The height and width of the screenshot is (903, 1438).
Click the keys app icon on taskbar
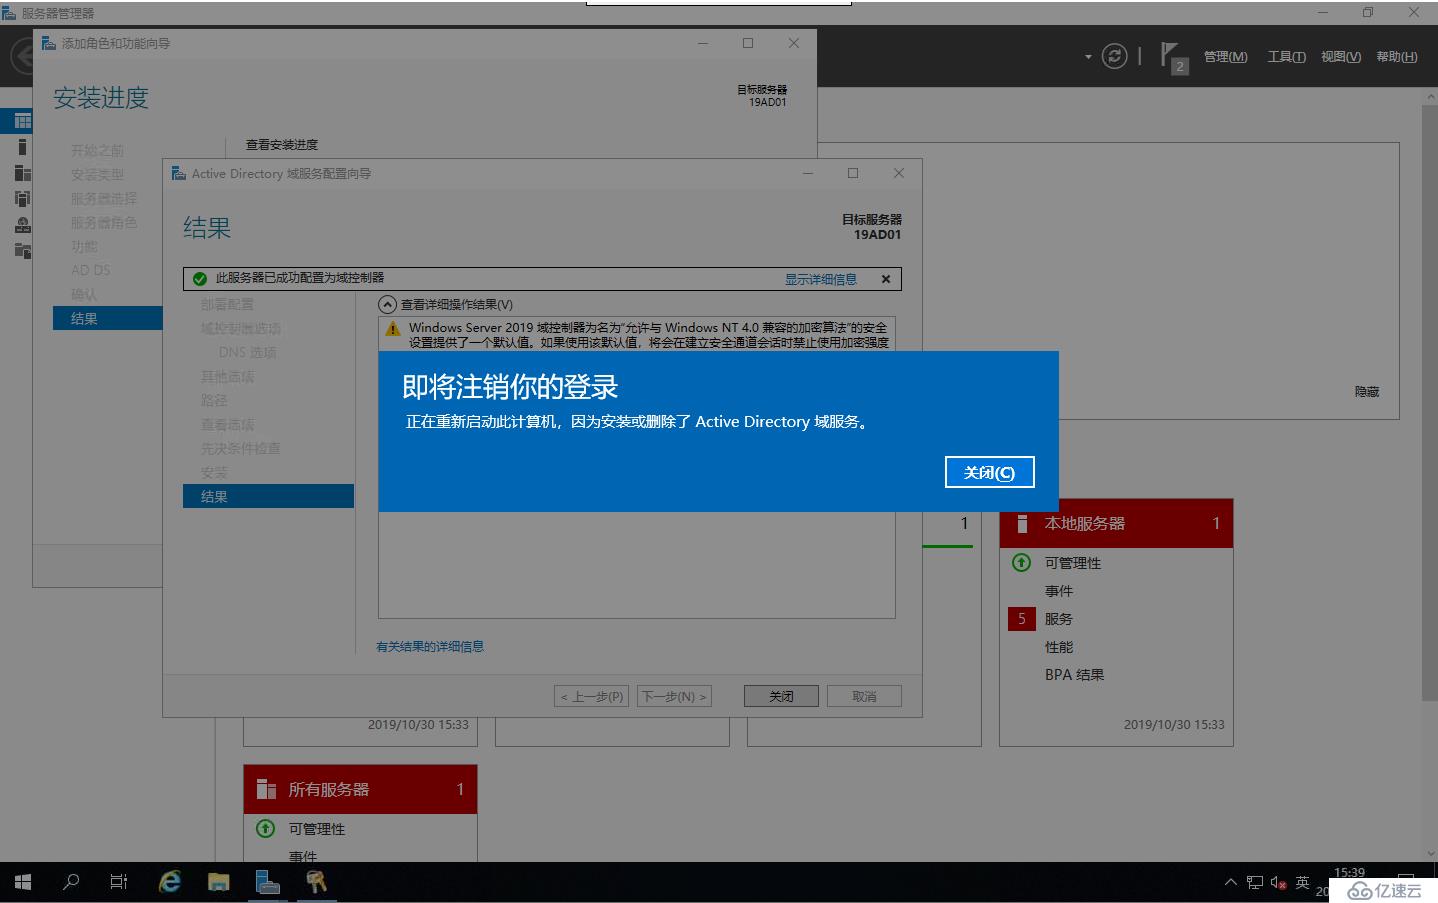pyautogui.click(x=316, y=882)
